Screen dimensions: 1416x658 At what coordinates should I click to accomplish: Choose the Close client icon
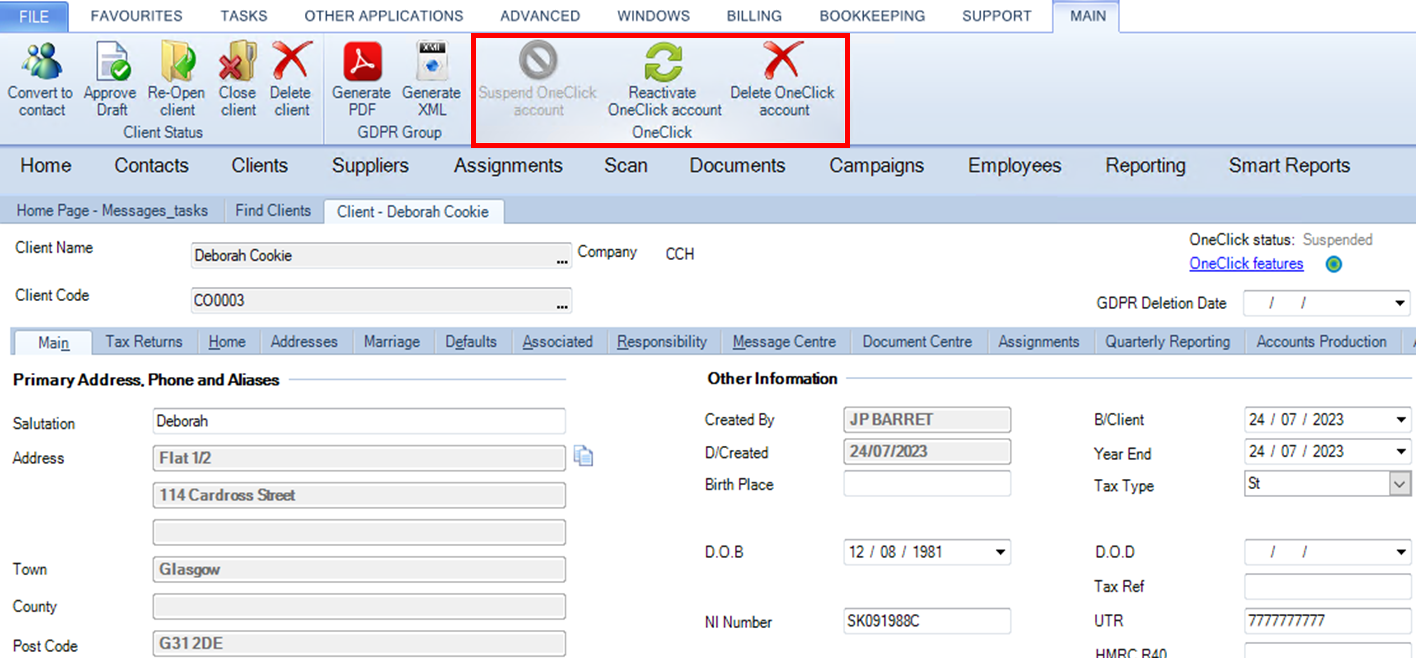point(238,62)
